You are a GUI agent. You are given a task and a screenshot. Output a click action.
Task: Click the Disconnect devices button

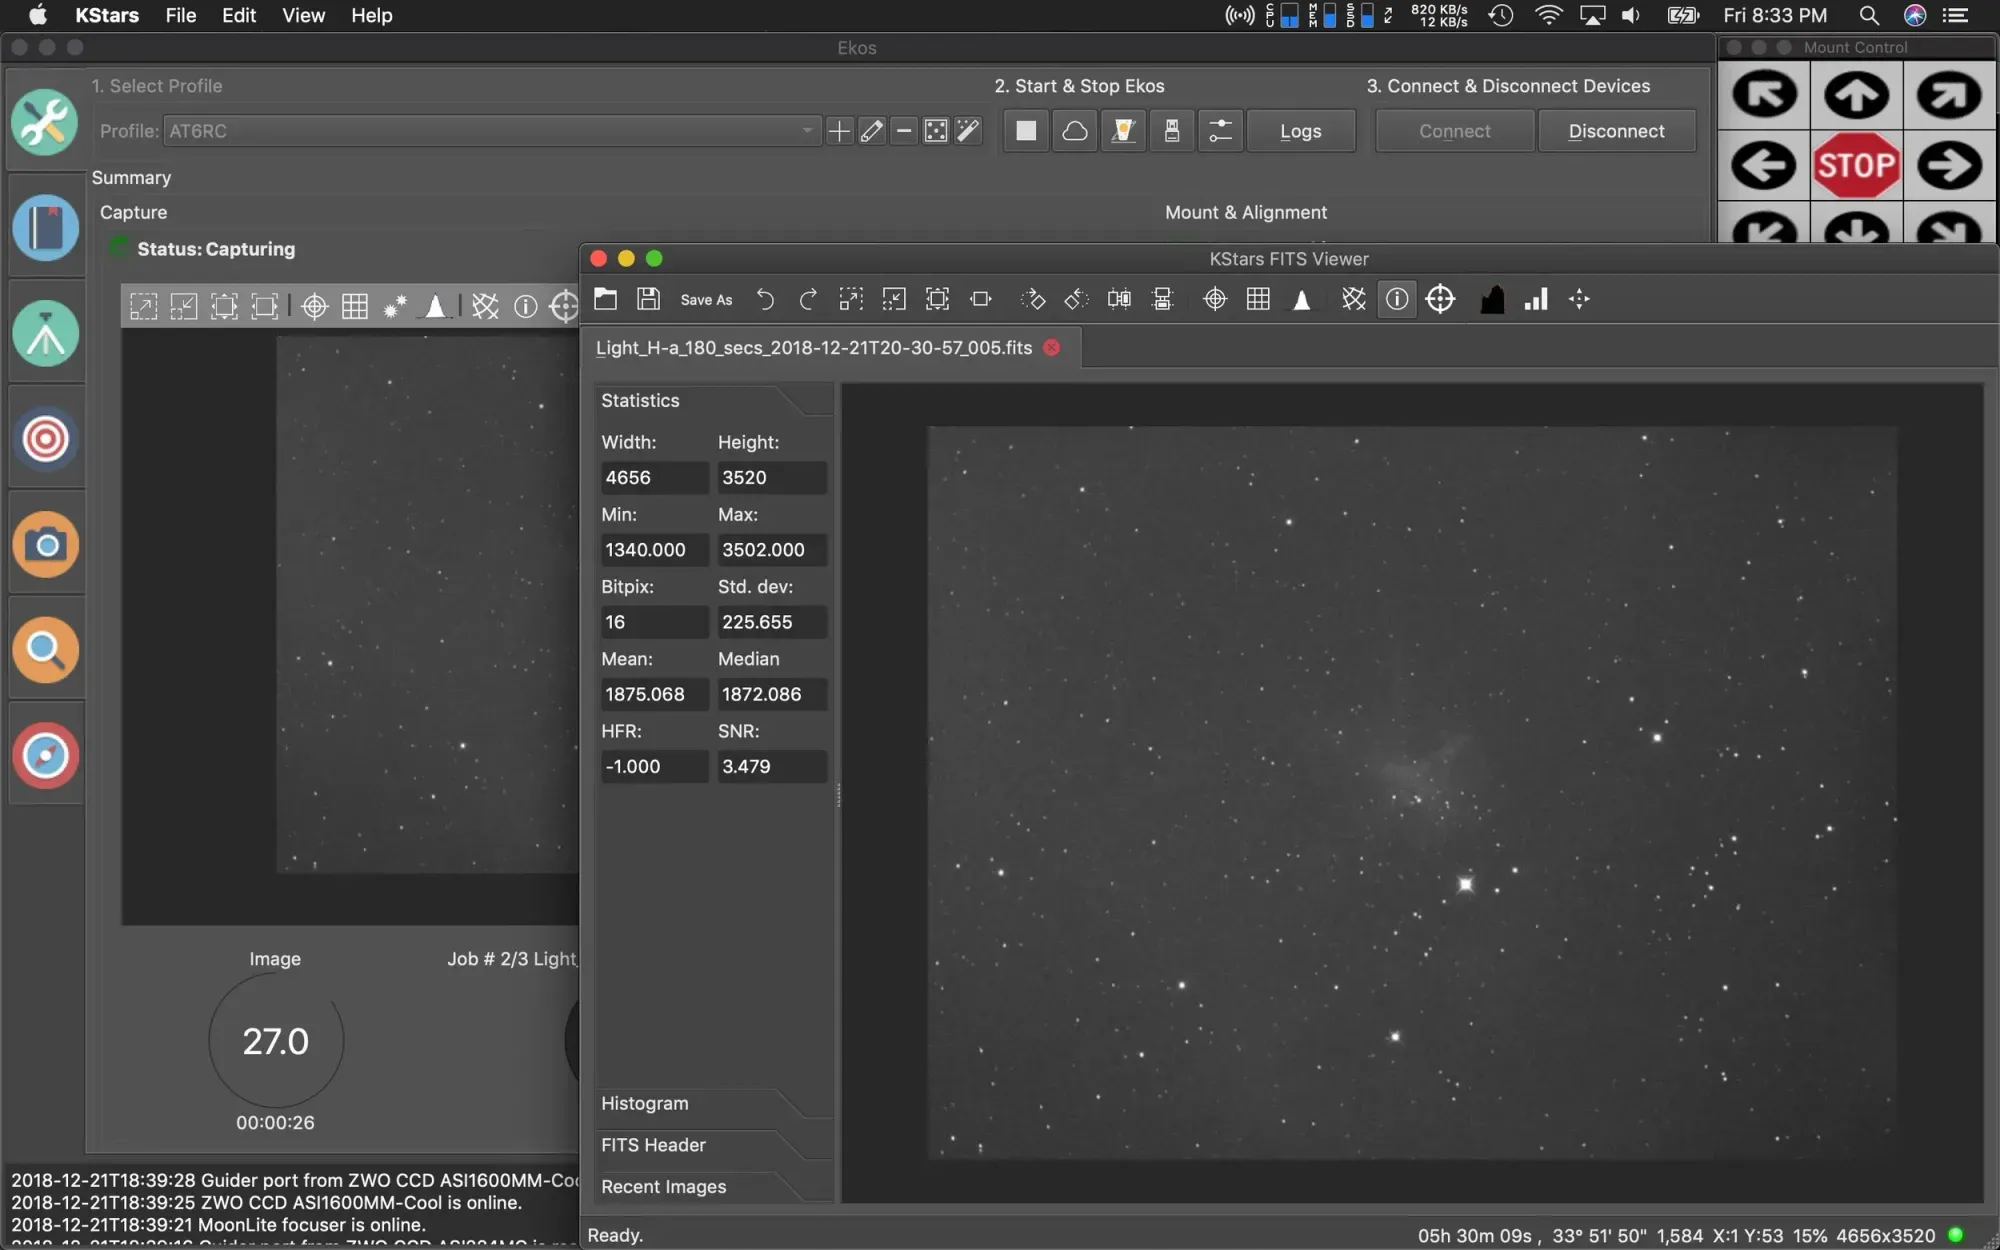1616,131
